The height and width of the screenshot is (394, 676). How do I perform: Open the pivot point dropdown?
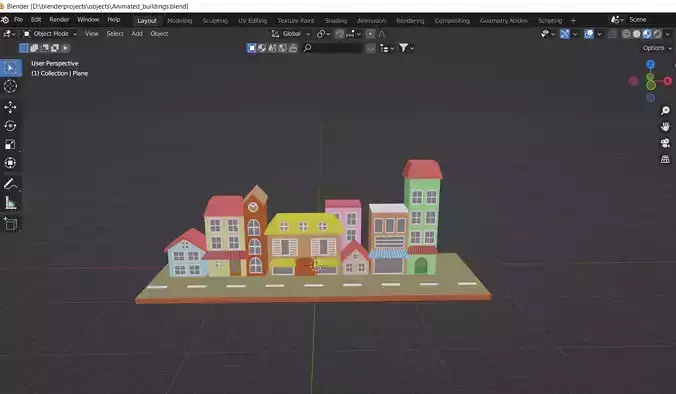323,34
